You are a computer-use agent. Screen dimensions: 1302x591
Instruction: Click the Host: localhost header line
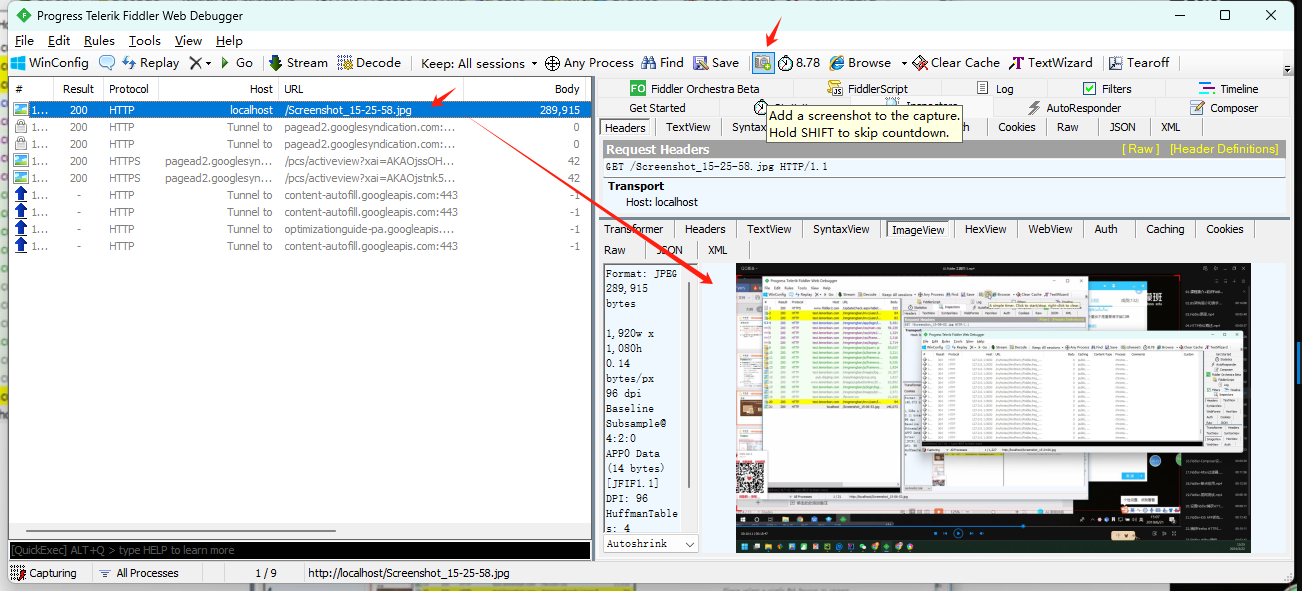(x=662, y=202)
